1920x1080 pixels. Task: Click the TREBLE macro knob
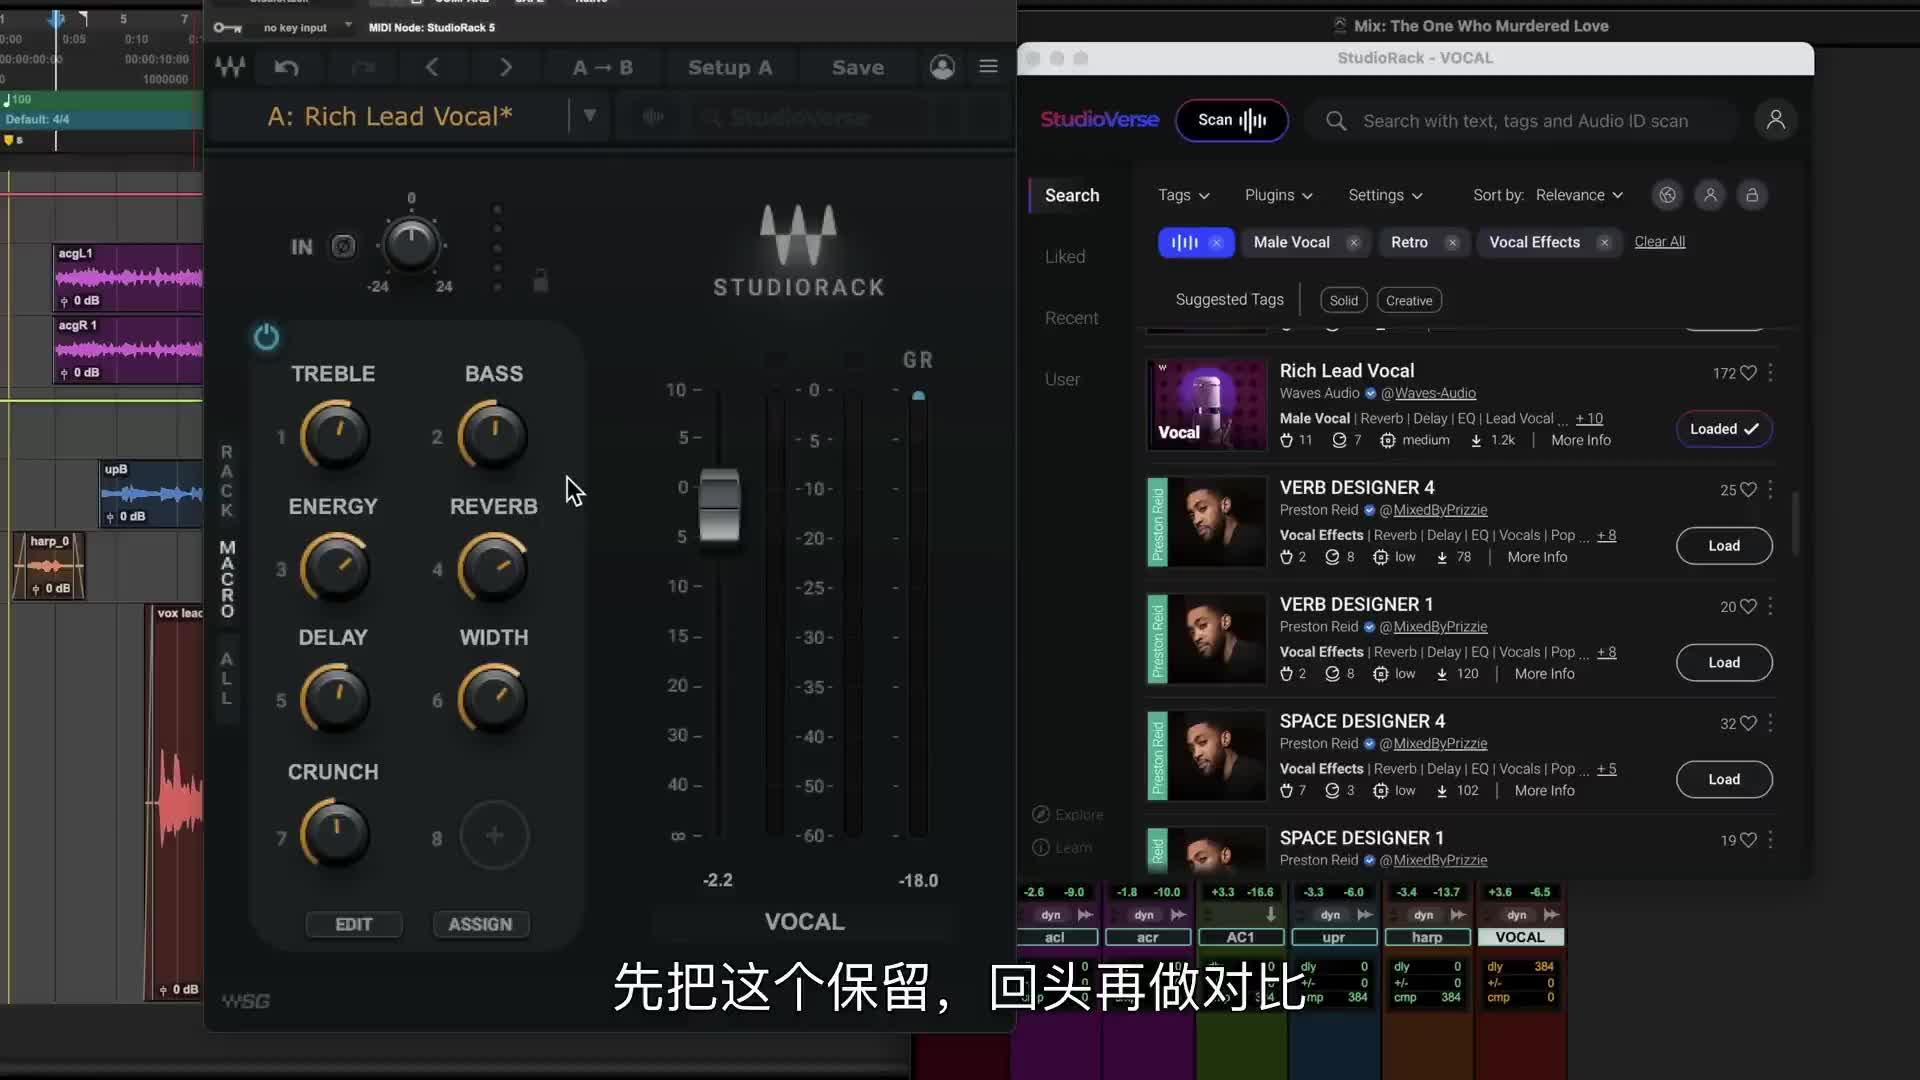(335, 436)
